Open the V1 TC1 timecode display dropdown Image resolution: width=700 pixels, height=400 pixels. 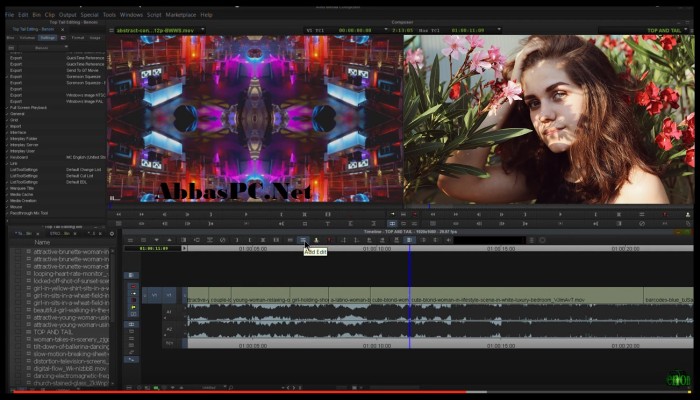386,30
